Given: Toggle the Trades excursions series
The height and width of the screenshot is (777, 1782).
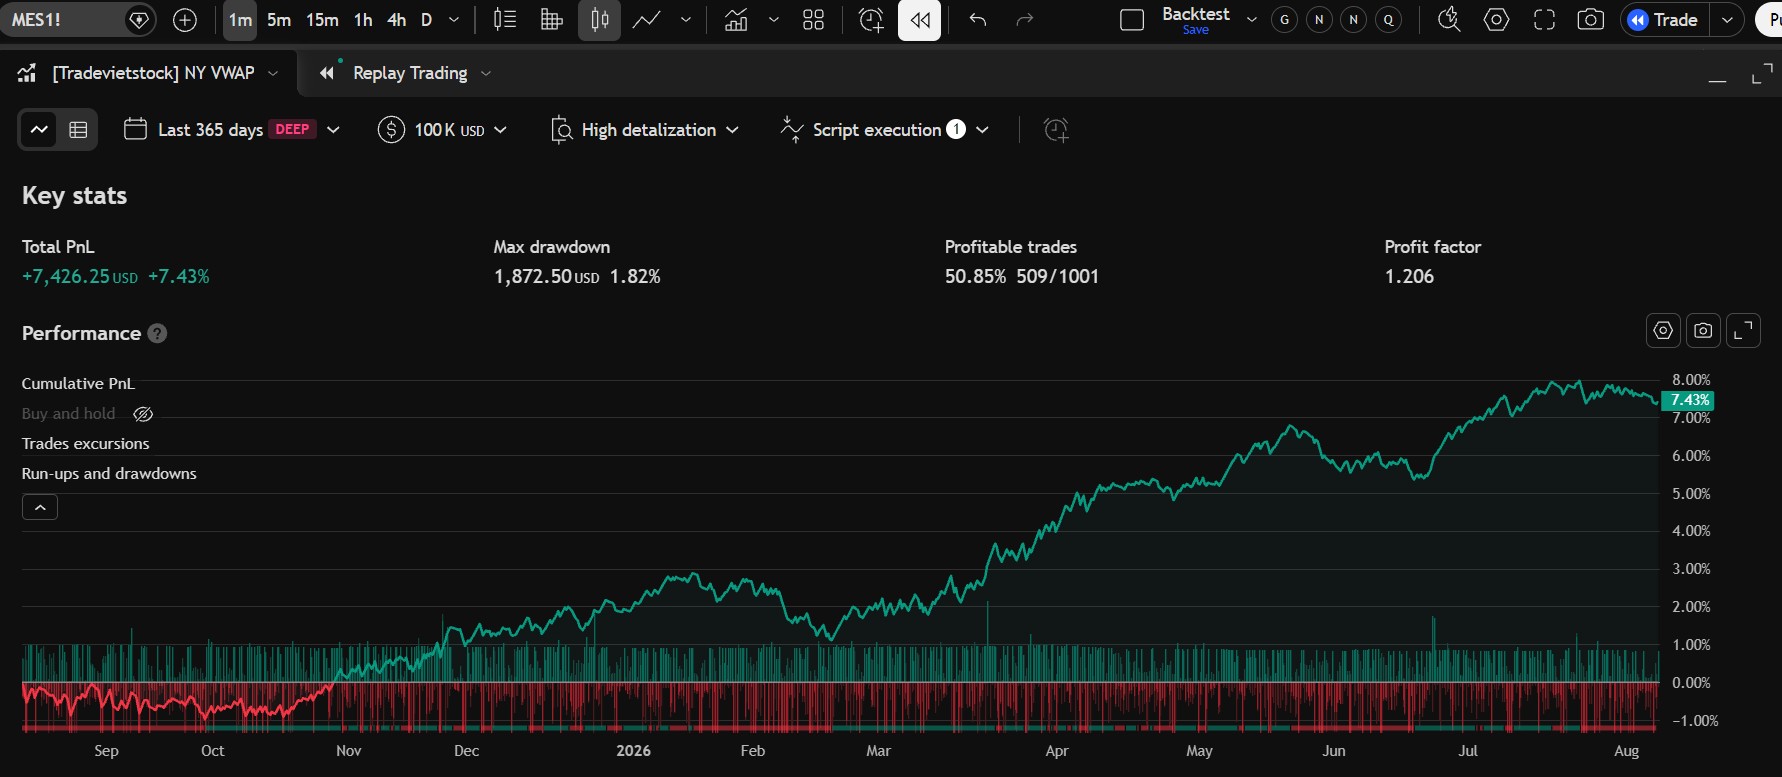Looking at the screenshot, I should 85,443.
